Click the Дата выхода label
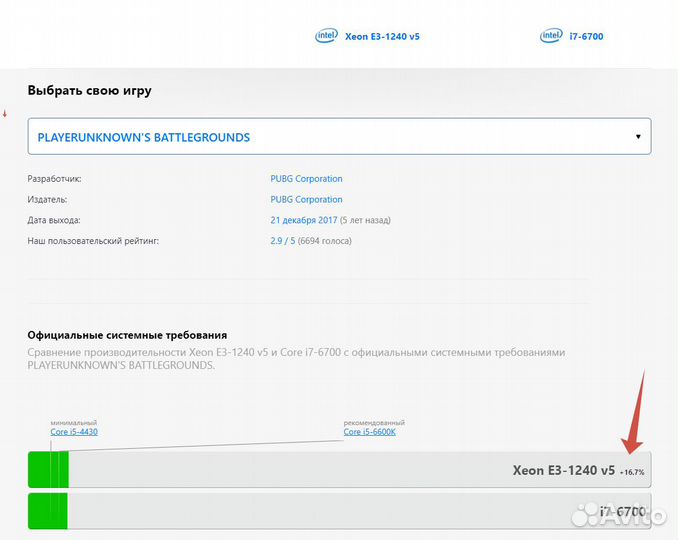This screenshot has width=678, height=540. point(54,220)
